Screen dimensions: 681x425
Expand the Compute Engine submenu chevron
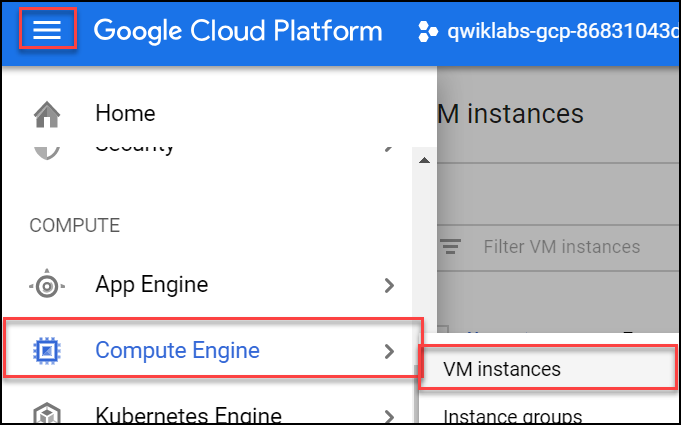click(390, 351)
